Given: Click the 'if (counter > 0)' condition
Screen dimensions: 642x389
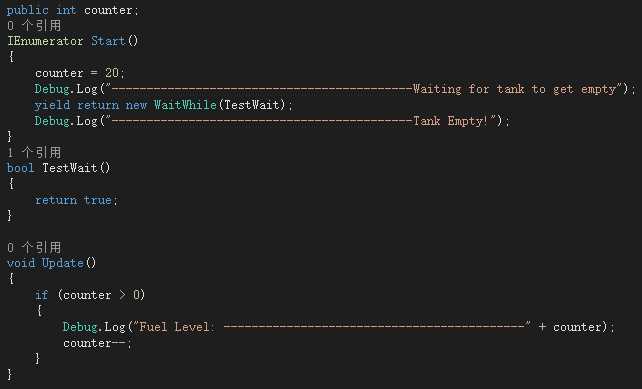Looking at the screenshot, I should 90,295.
